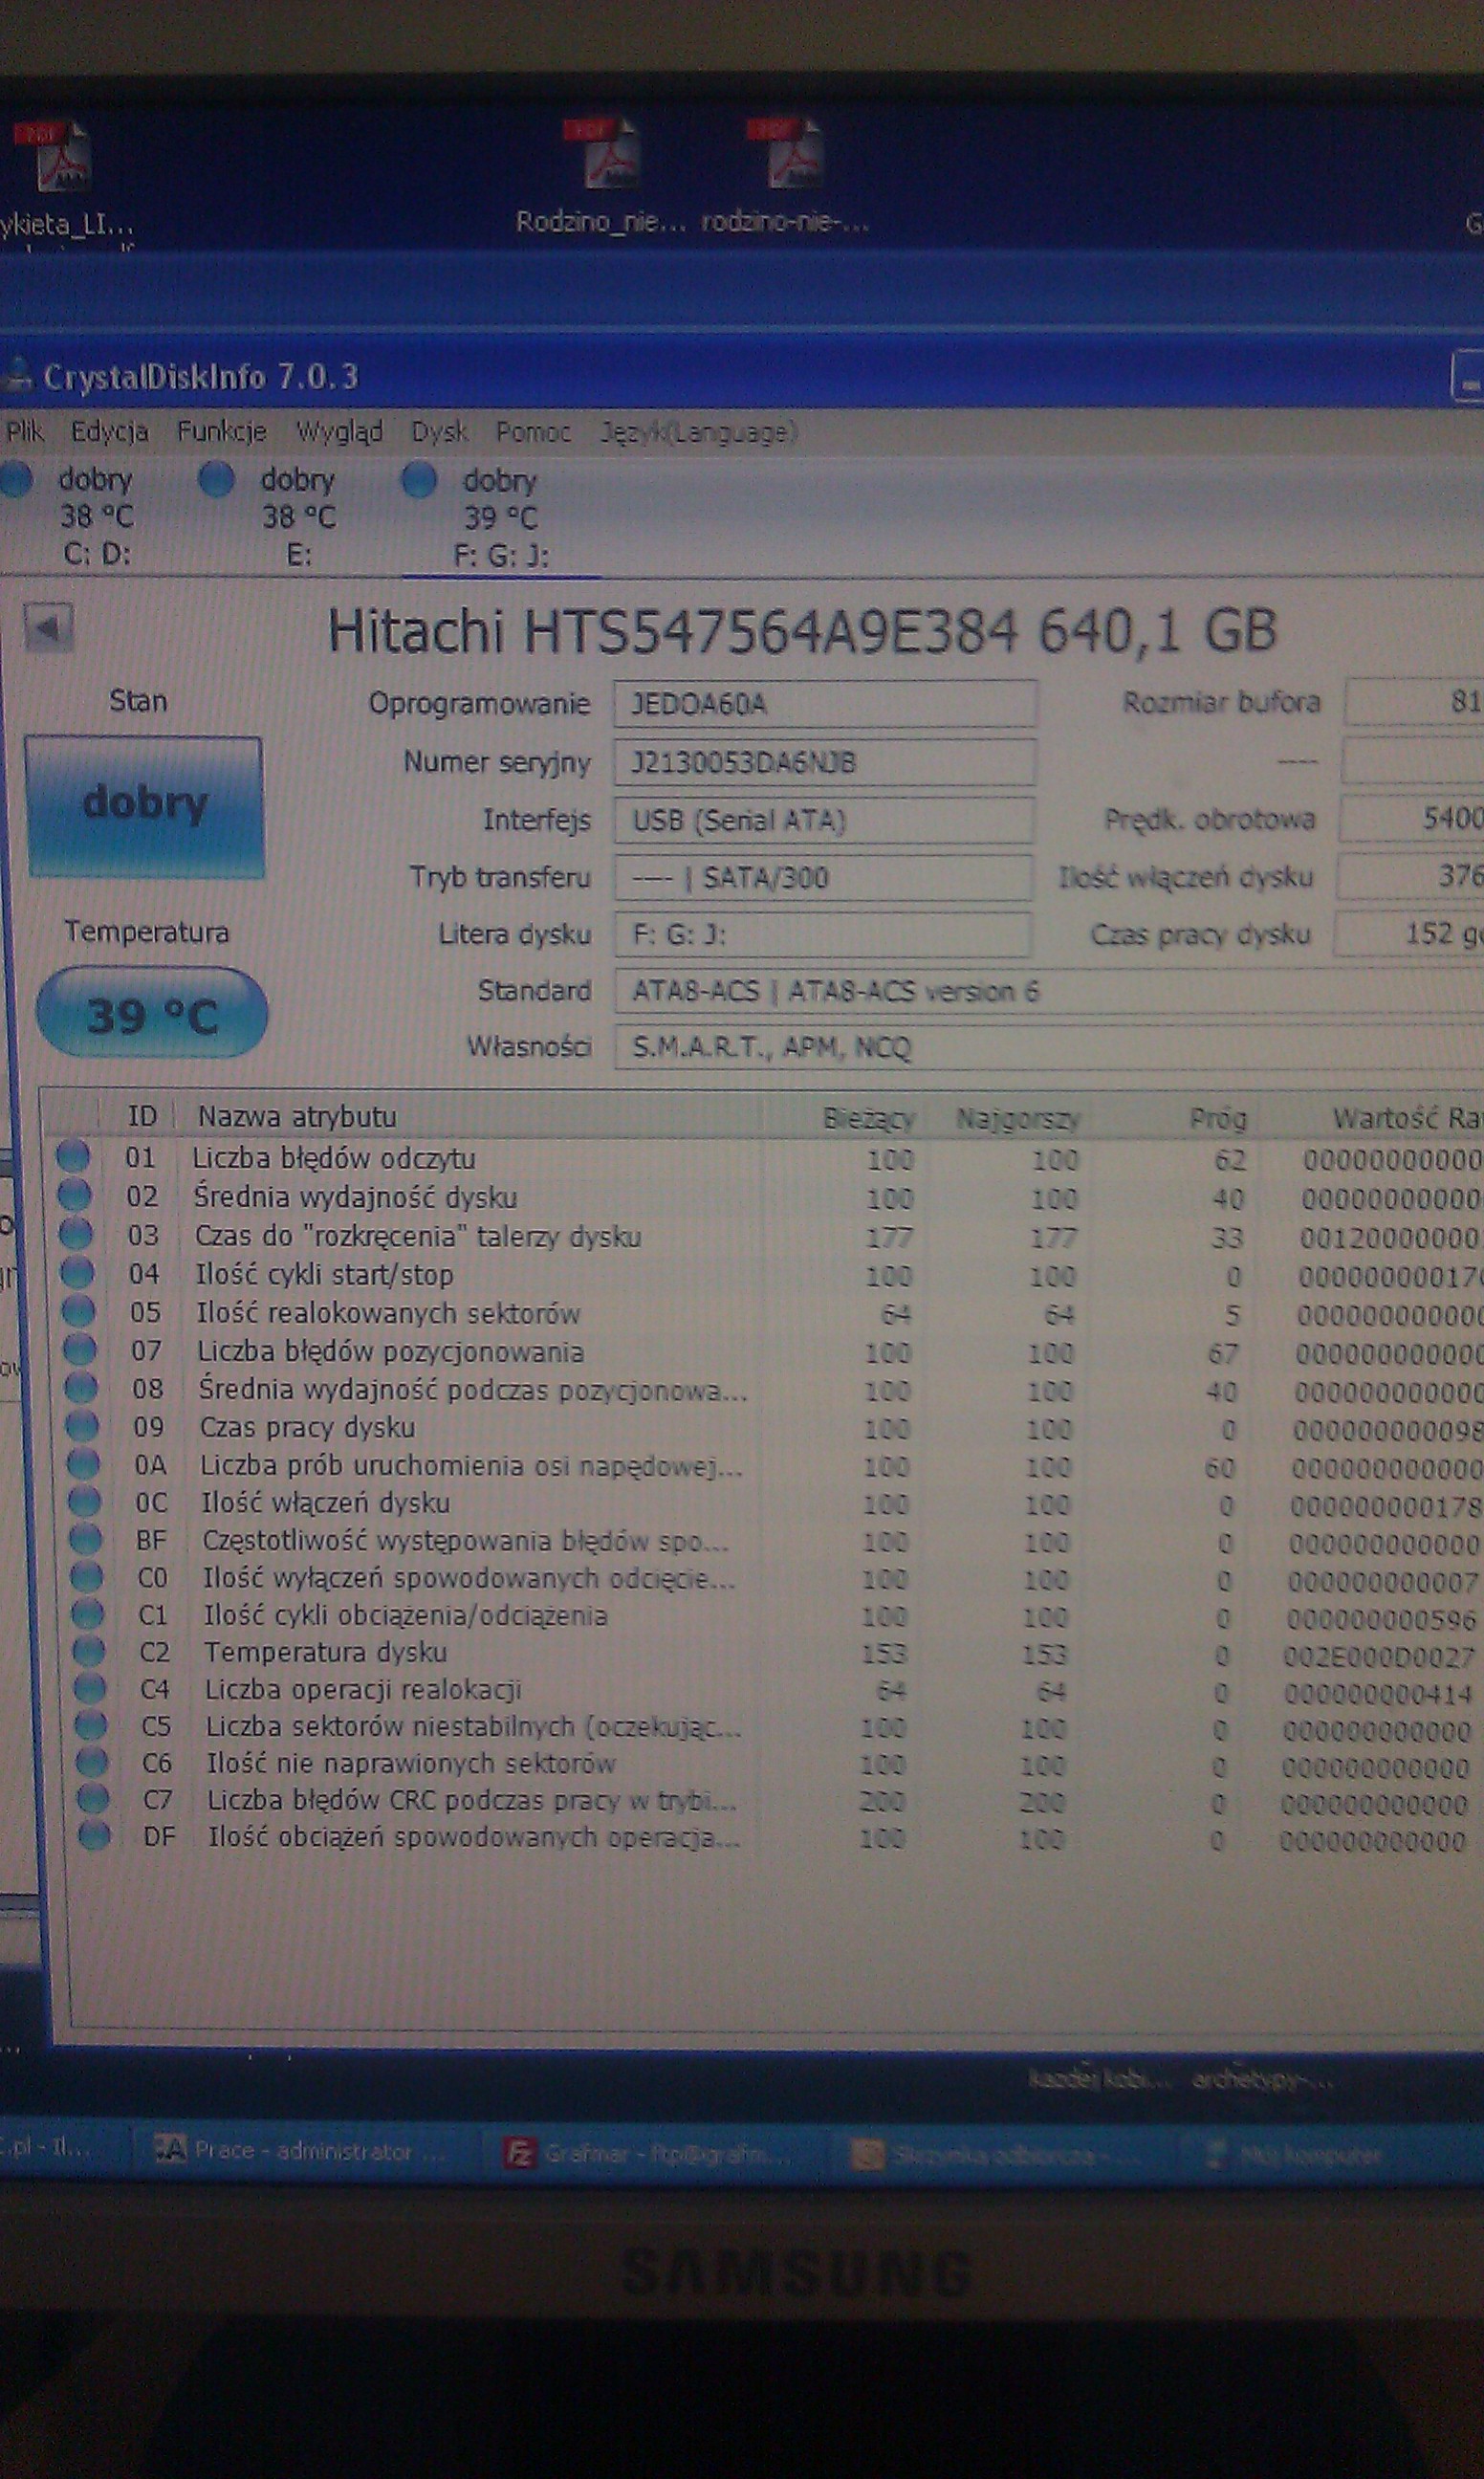Select the 'Temperatura dysku' attribute row name
The width and height of the screenshot is (1484, 2479).
point(326,1652)
